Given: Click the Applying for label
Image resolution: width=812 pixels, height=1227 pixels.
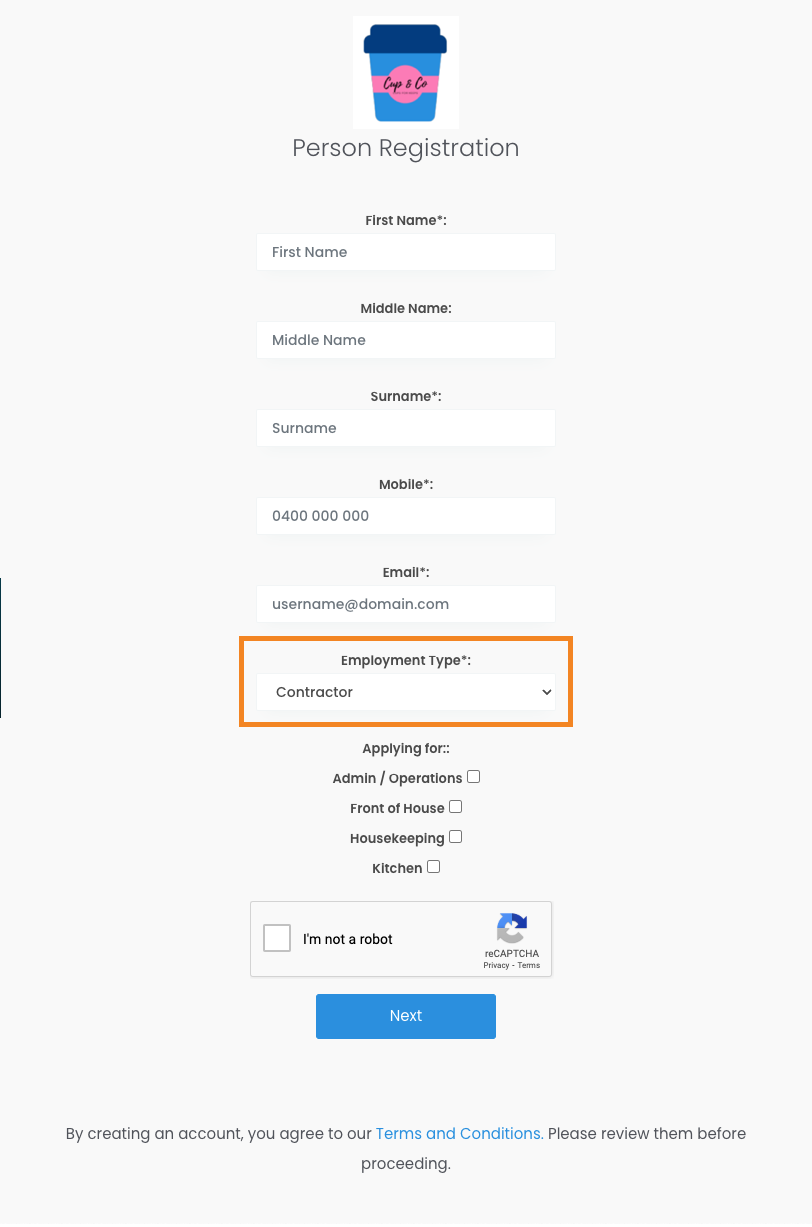Looking at the screenshot, I should point(405,748).
